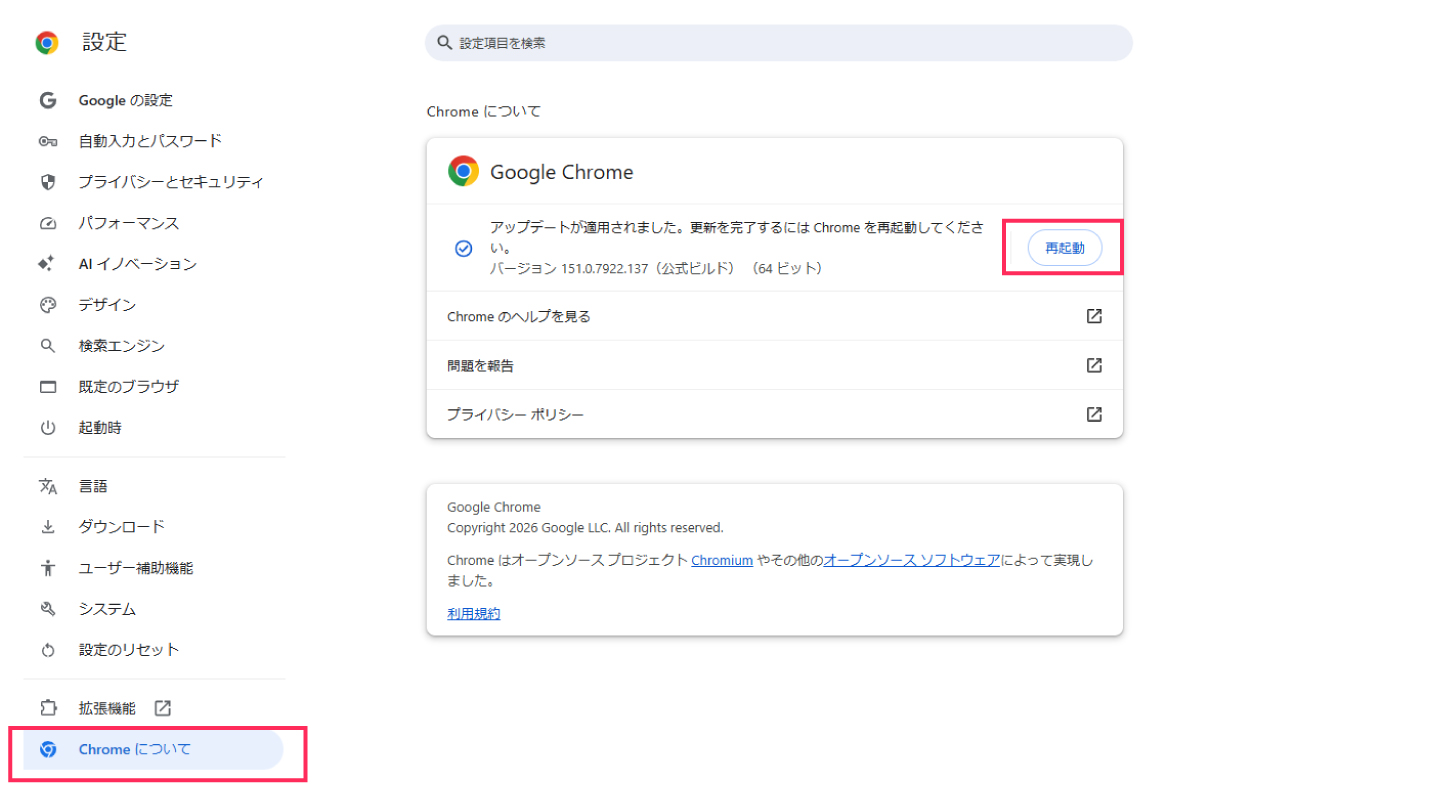1430x800 pixels.
Task: Click external link icon on Chrome のヘルプを見る row
Action: tap(1094, 316)
